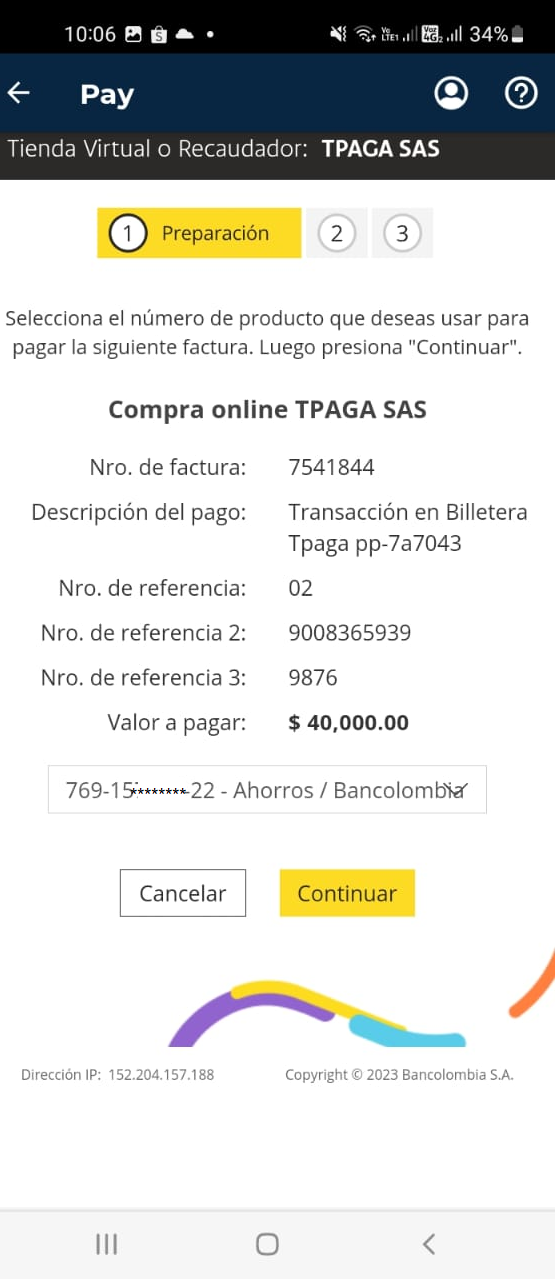Tap the Android home button icon
The image size is (555, 1279).
coord(267,1243)
